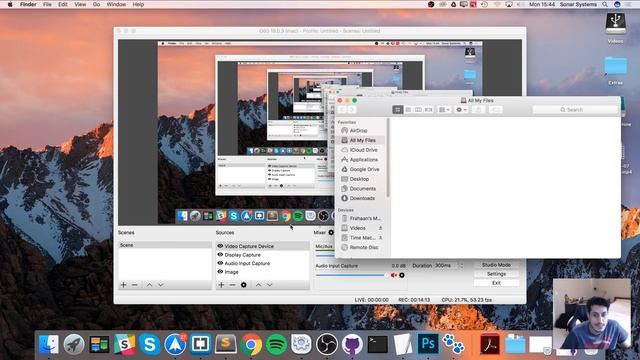The image size is (640, 360).
Task: Click the Duration 300ms stepper arrows
Action: click(462, 265)
